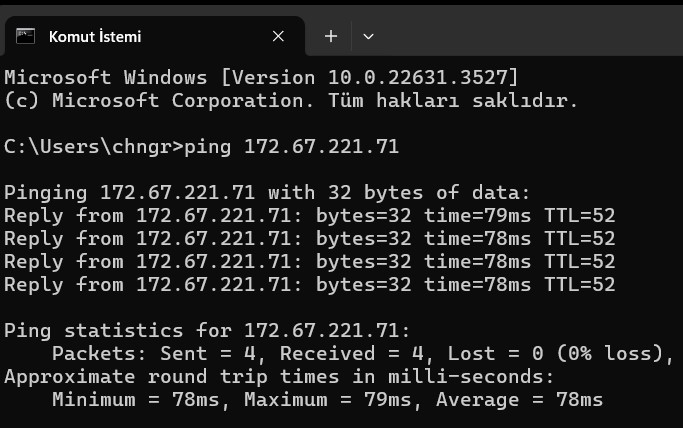
Task: Open a new tab with plus button
Action: [331, 36]
